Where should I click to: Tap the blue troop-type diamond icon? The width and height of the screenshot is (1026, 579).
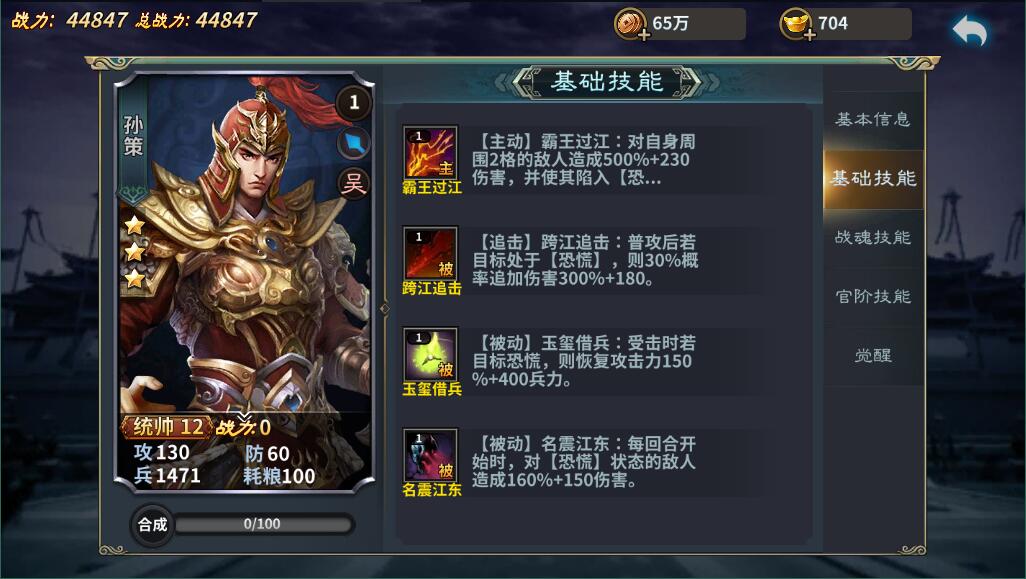tap(354, 143)
